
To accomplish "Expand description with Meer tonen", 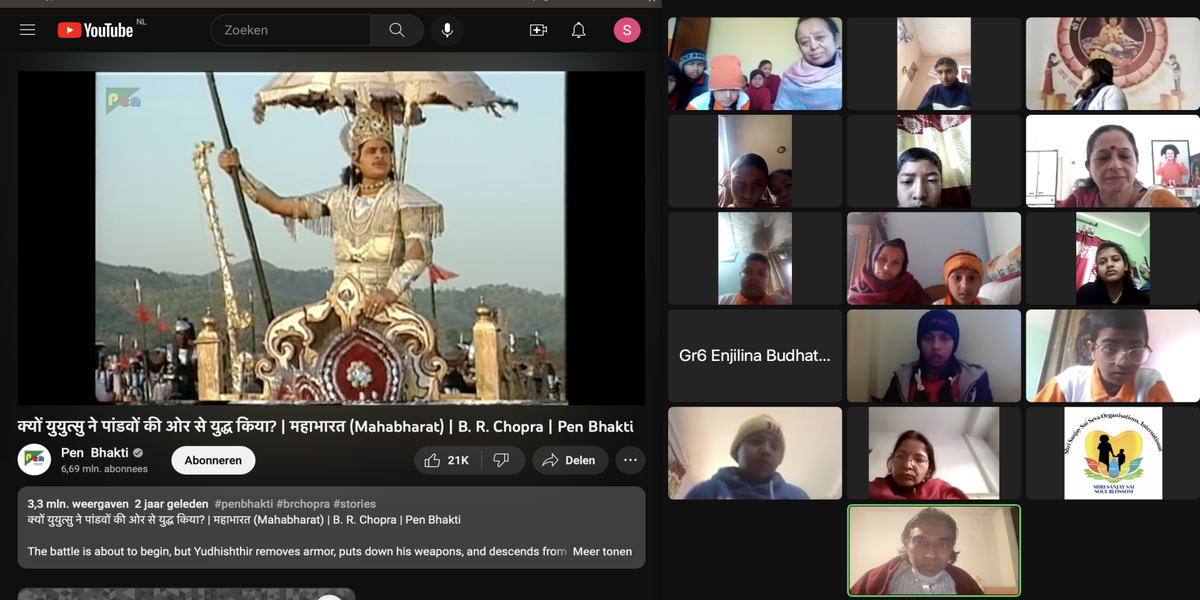I will pyautogui.click(x=603, y=551).
